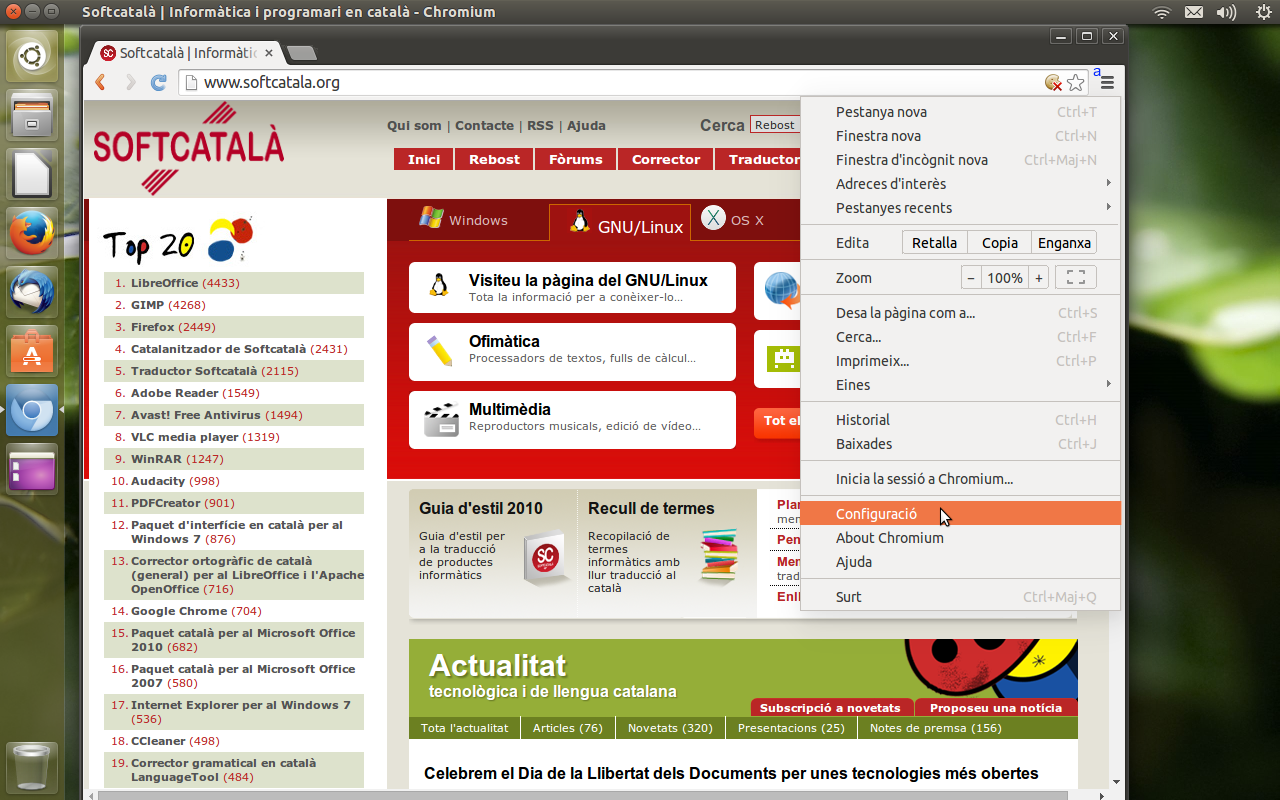The height and width of the screenshot is (800, 1280).
Task: Open Subscripció a novetats
Action: tap(830, 707)
